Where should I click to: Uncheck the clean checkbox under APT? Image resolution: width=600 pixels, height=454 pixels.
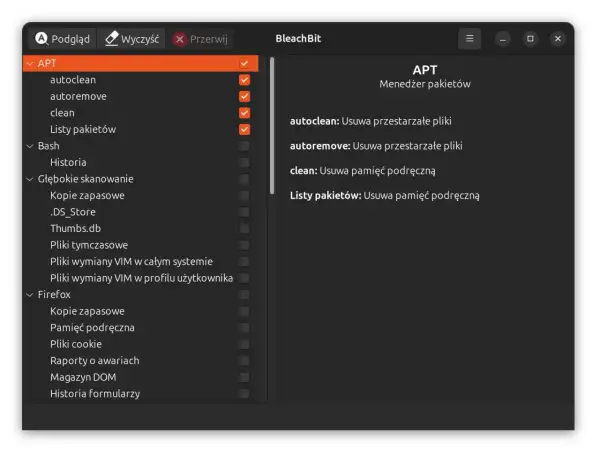coord(244,113)
